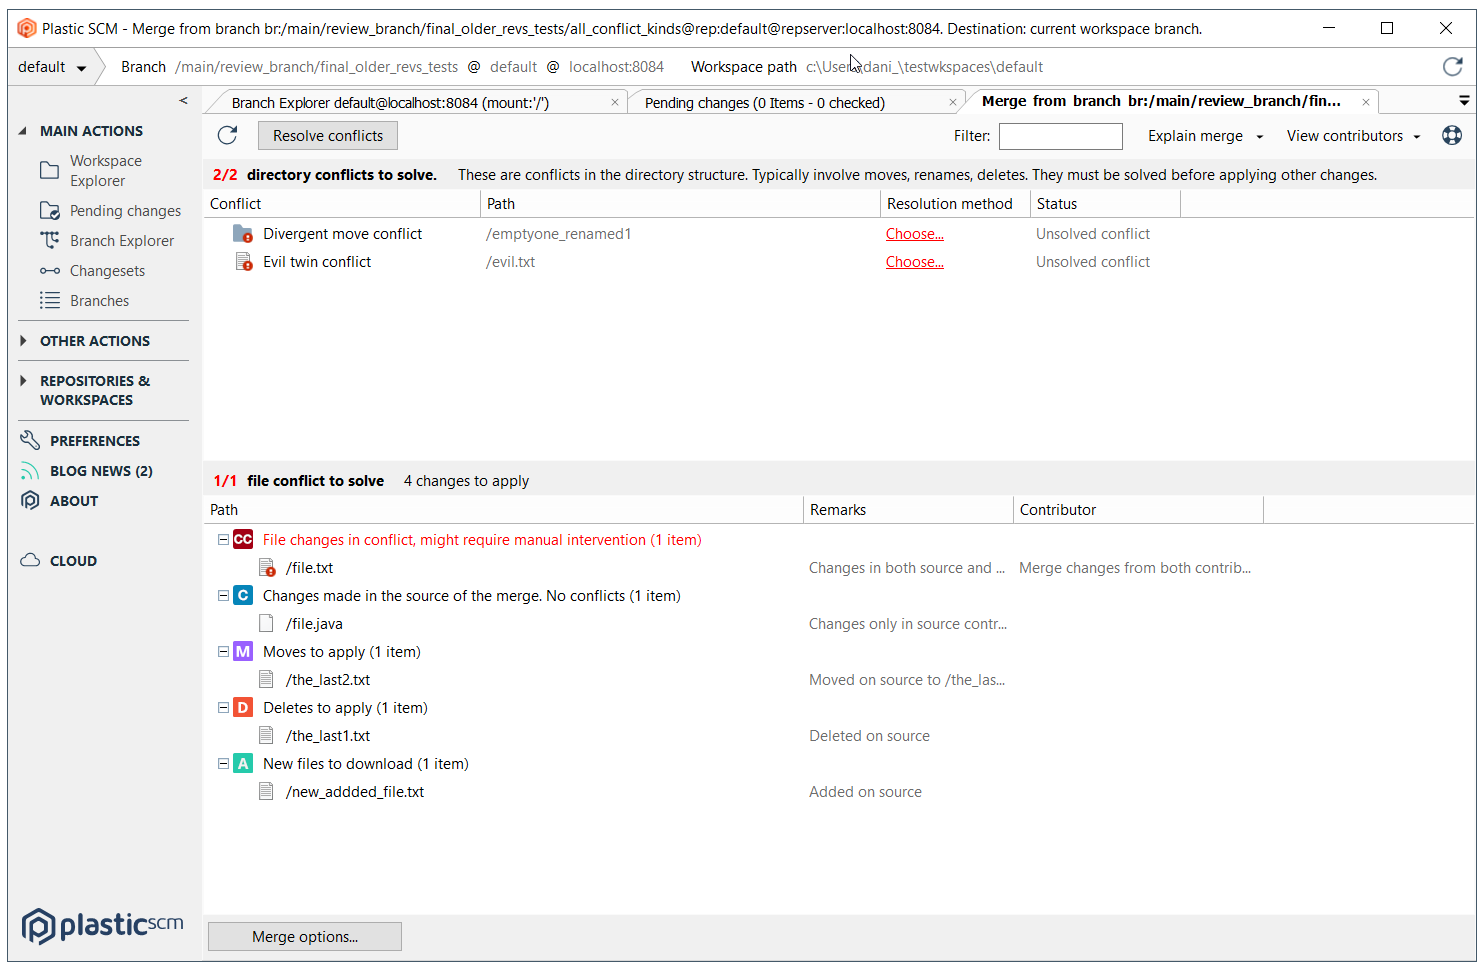Screen dimensions: 1484x970
Task: Check Blog News notifications
Action: 100,470
